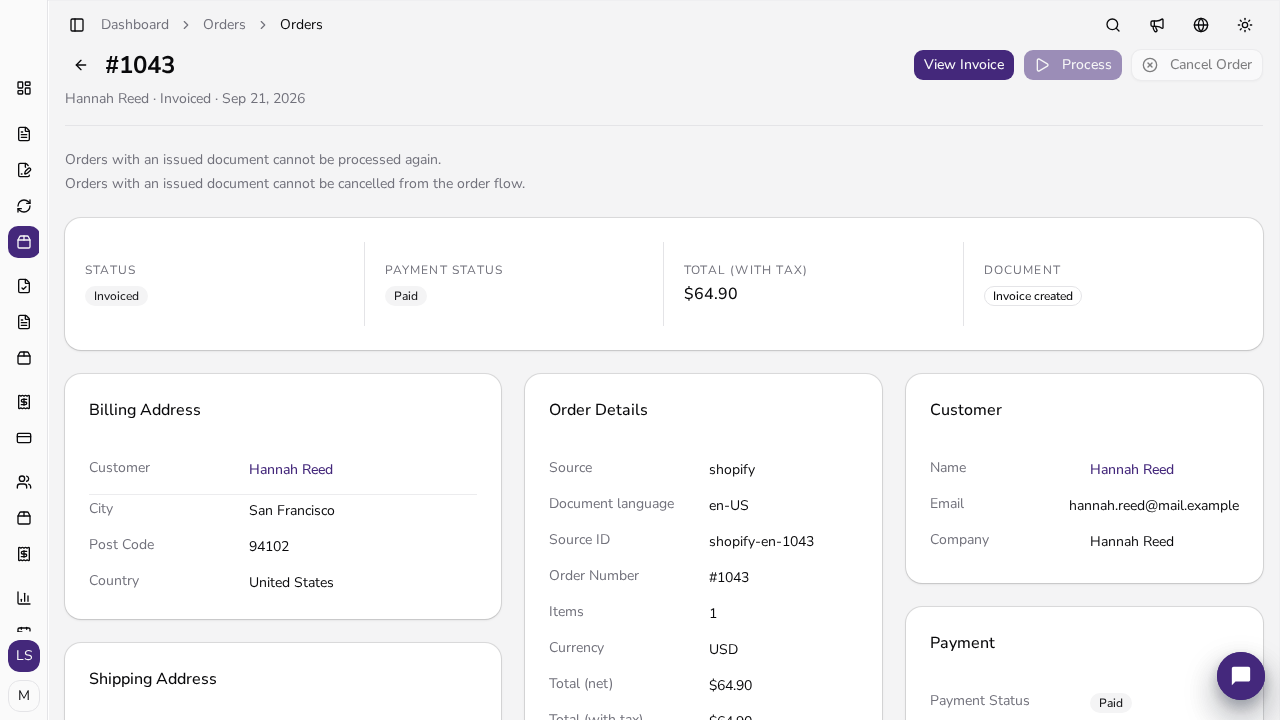The width and height of the screenshot is (1280, 720).
Task: Open the credit card sidebar icon
Action: 24,438
